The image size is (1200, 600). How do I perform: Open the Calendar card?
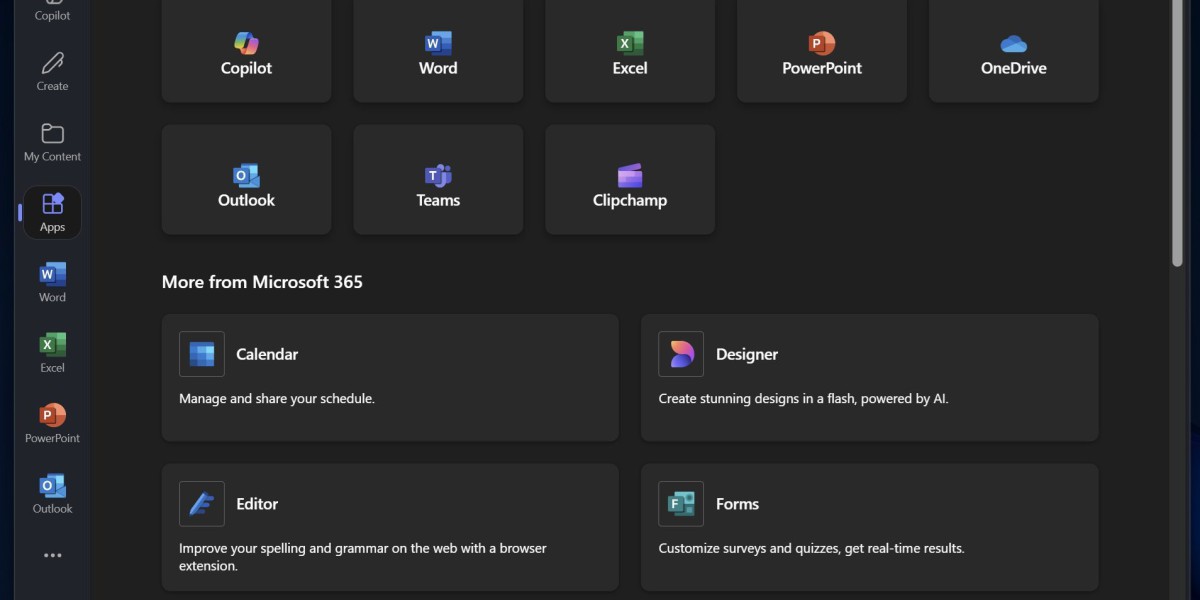tap(390, 377)
